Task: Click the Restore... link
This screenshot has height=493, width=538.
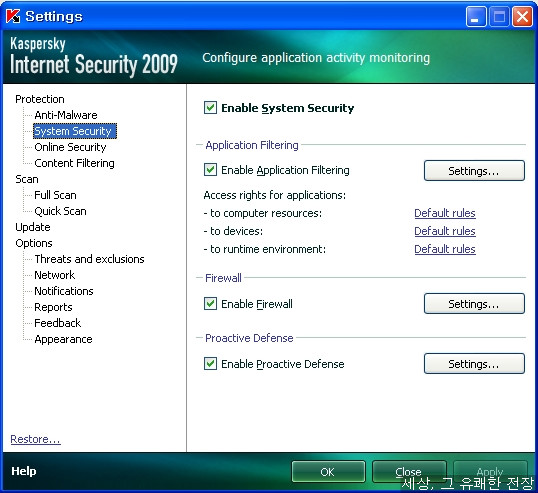Action: tap(35, 439)
